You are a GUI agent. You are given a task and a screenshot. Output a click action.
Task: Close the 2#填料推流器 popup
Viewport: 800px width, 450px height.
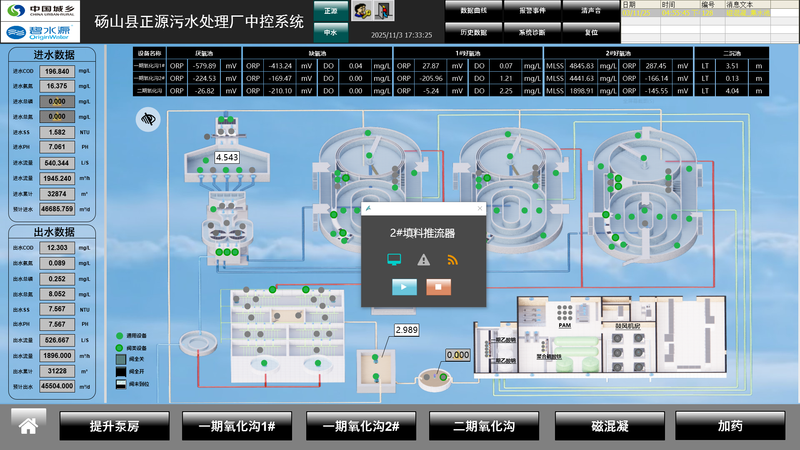(480, 208)
